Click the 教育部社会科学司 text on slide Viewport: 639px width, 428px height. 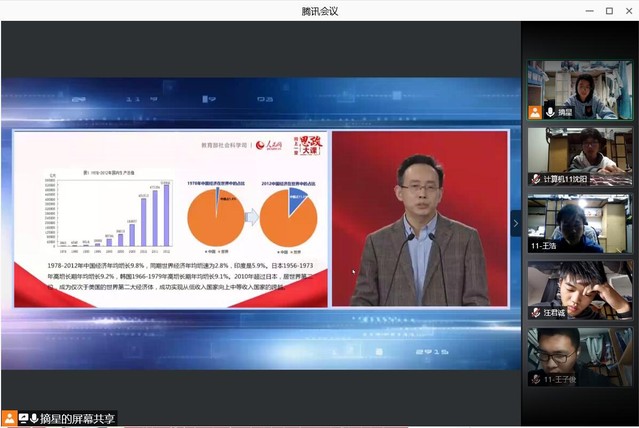224,145
